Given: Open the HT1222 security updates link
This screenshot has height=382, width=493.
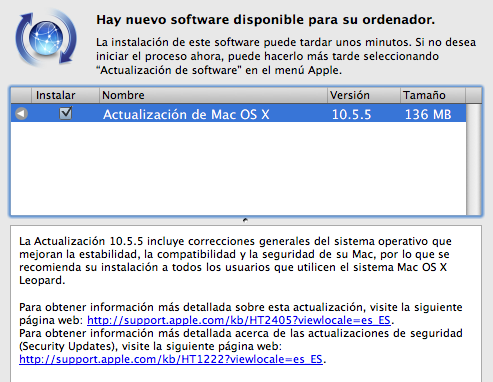Looking at the screenshot, I should click(x=171, y=359).
